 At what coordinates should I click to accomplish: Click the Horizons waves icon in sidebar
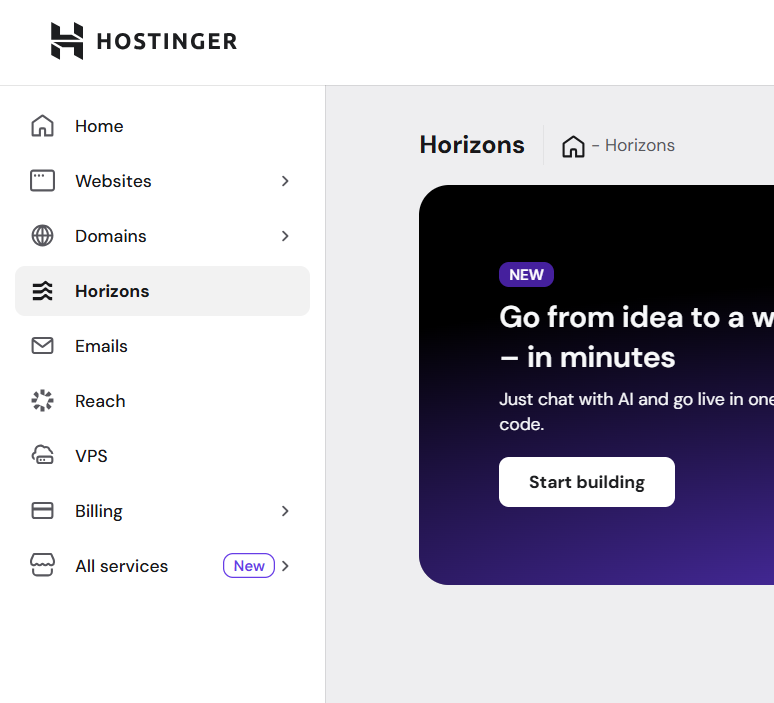point(42,291)
